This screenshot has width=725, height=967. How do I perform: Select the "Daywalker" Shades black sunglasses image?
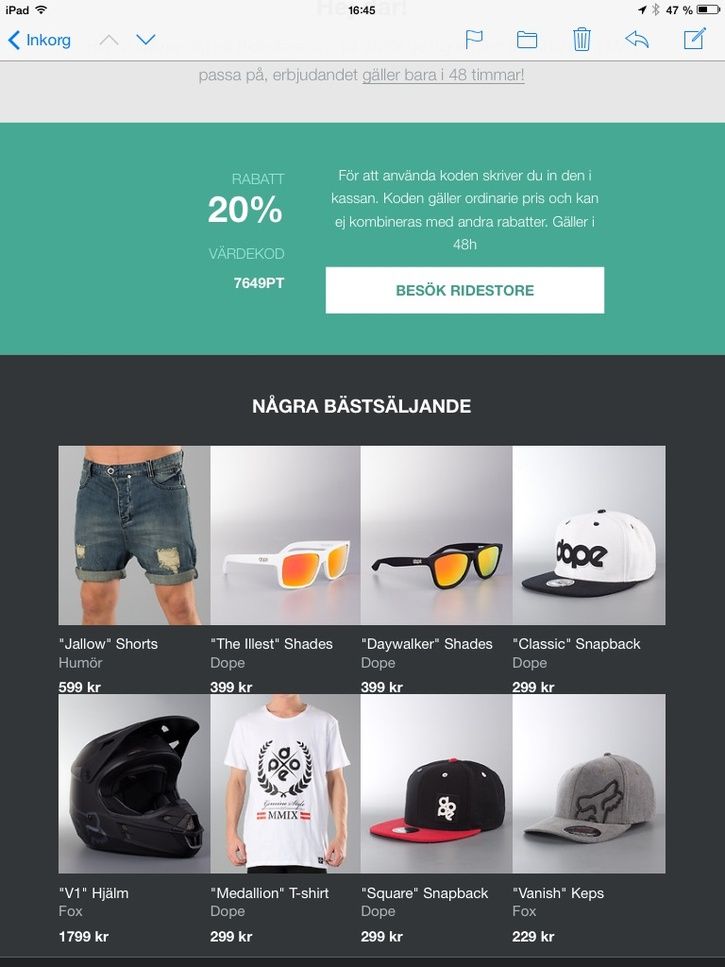436,535
